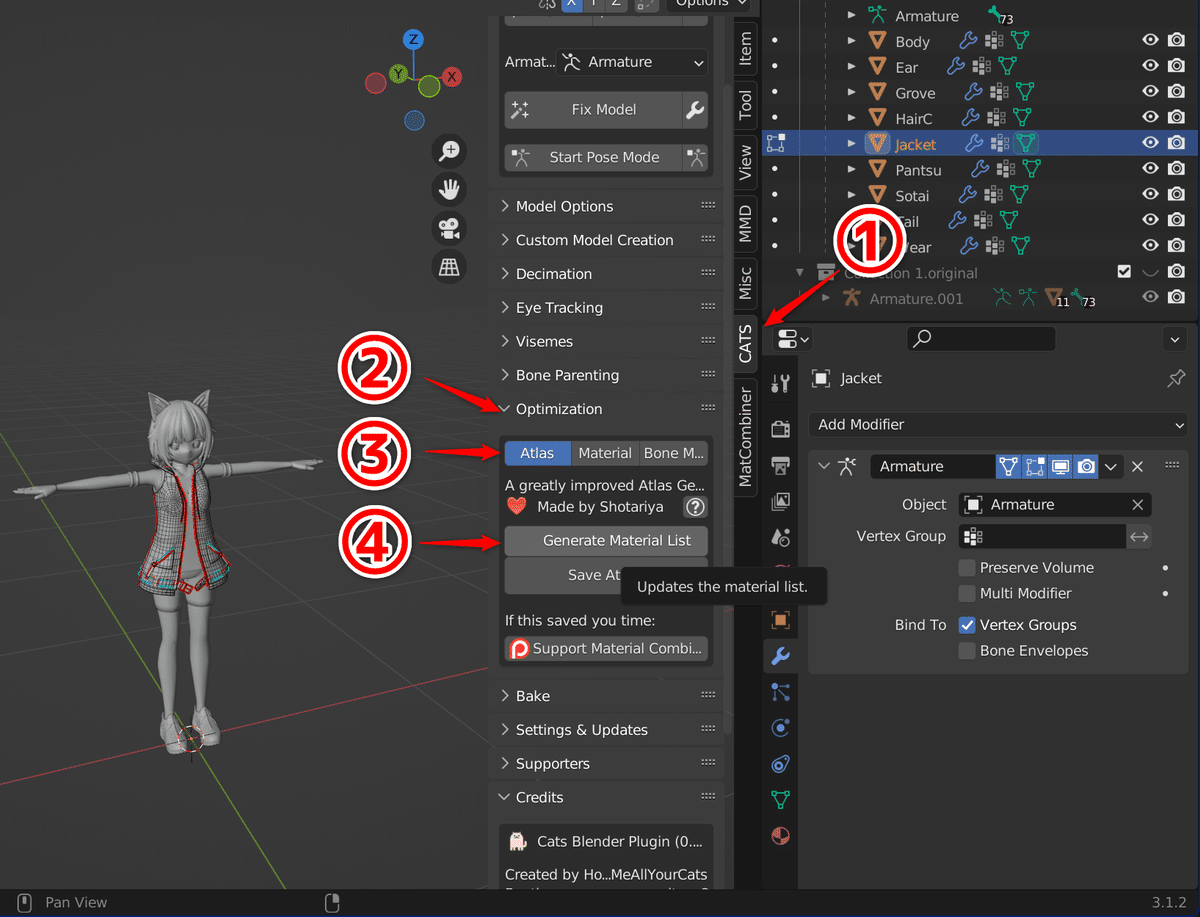
Task: Toggle Armature modifier edit mode display
Action: pos(1034,466)
